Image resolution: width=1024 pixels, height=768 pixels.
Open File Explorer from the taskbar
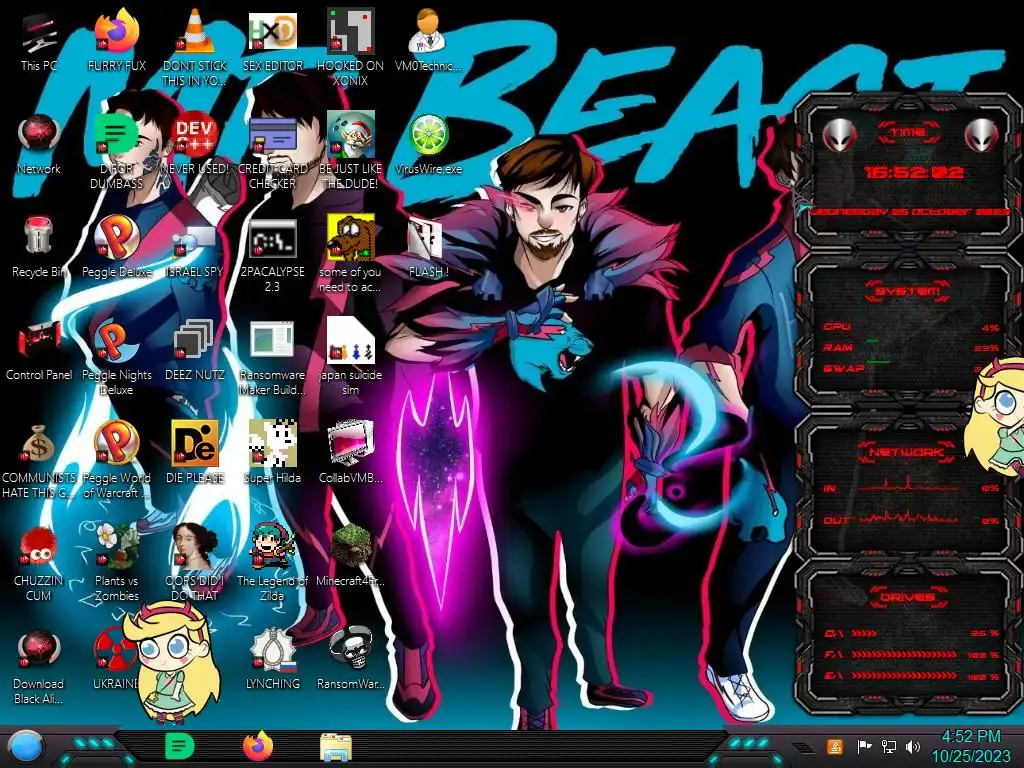coord(336,748)
